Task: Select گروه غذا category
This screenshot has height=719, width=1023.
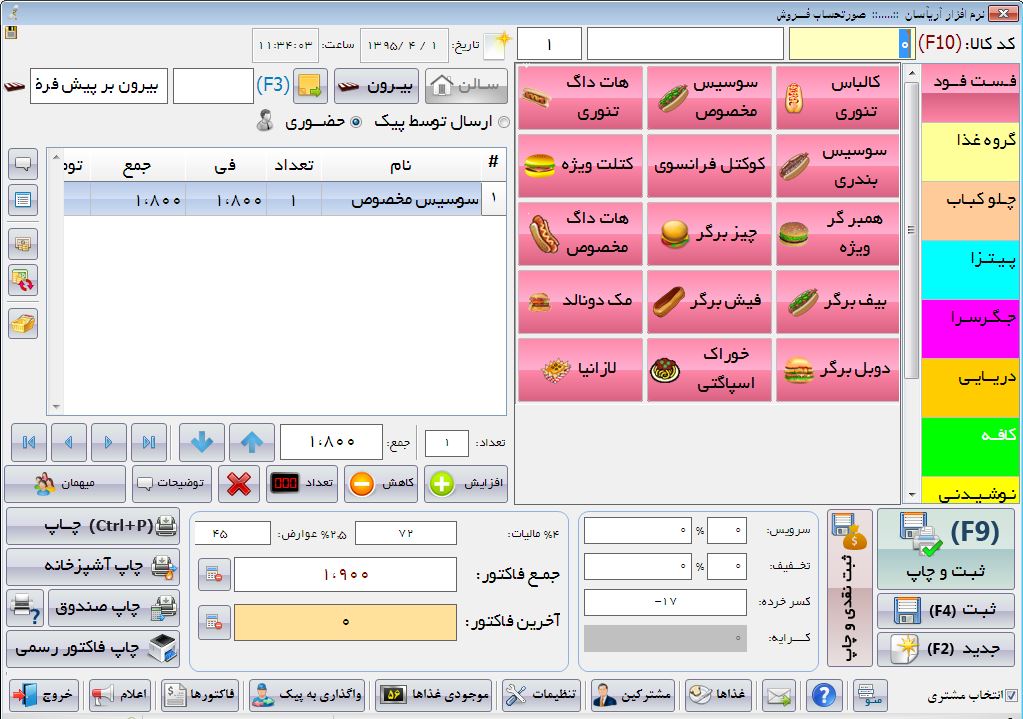Action: pyautogui.click(x=970, y=152)
